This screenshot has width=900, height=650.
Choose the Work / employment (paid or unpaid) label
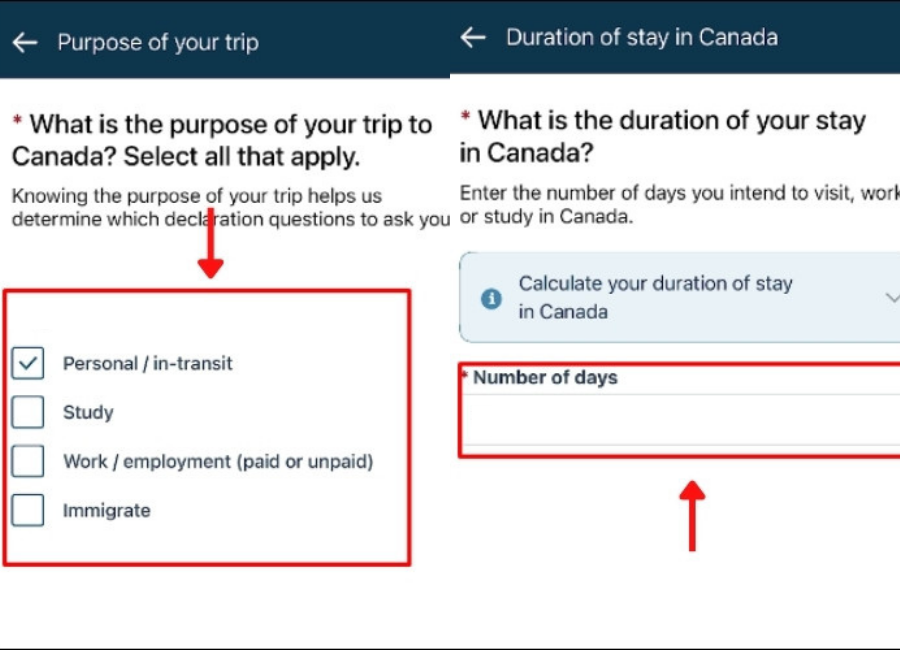[217, 461]
